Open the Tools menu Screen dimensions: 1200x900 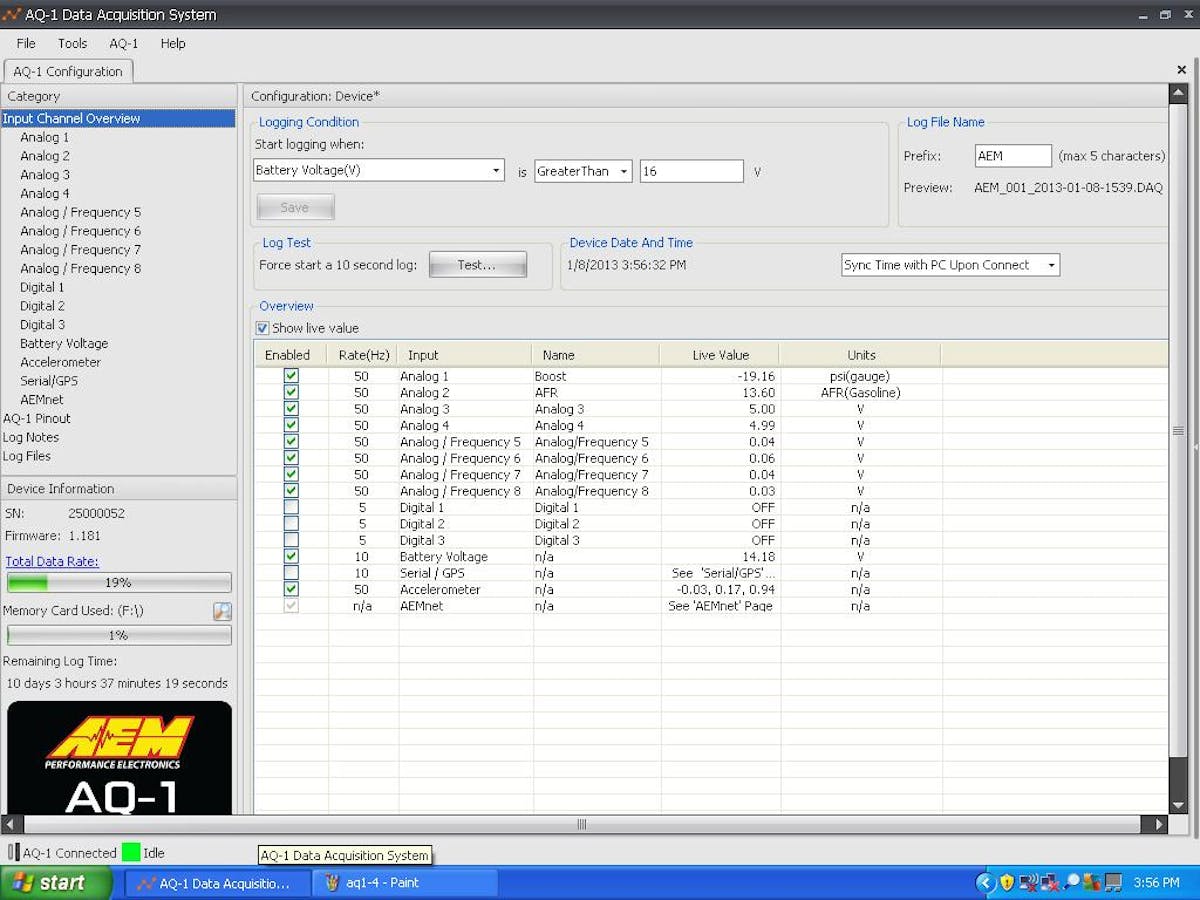tap(72, 43)
